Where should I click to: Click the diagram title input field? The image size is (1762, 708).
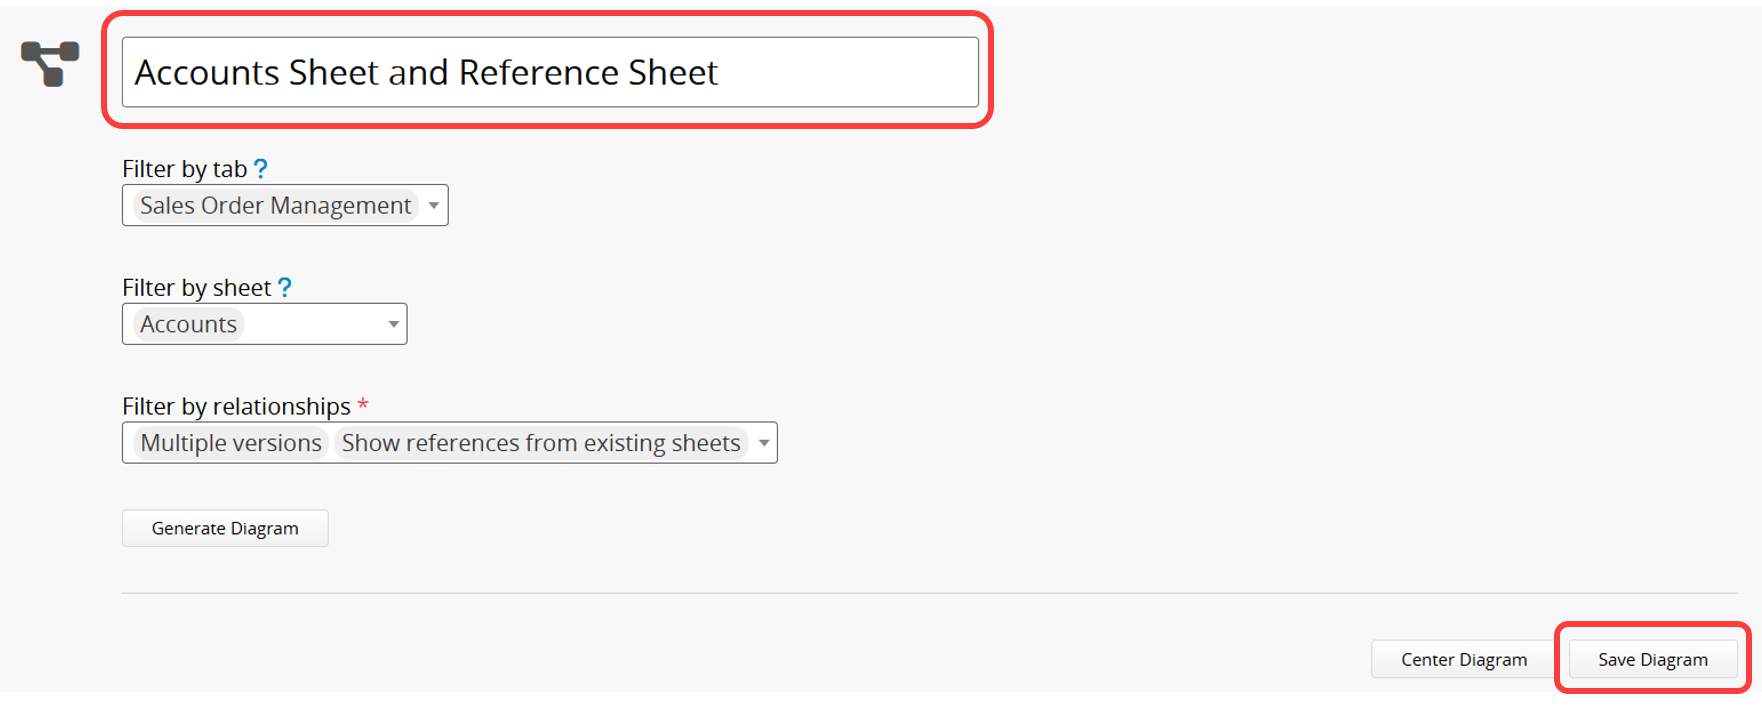550,72
